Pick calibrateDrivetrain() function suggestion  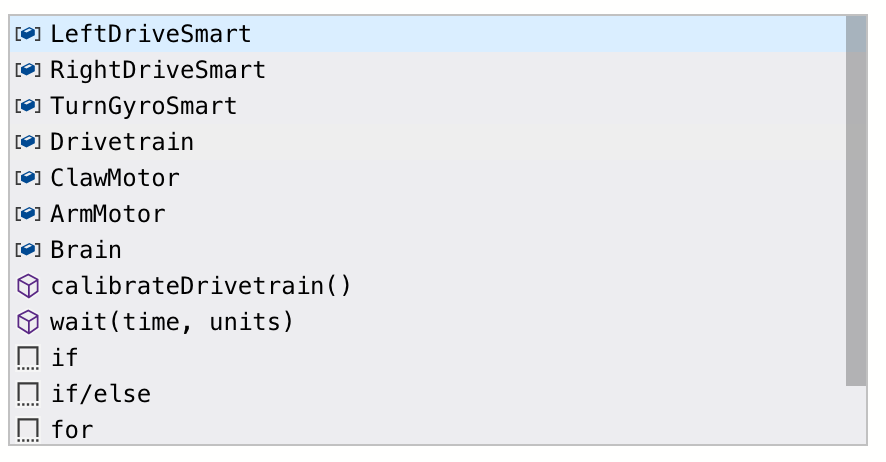200,286
